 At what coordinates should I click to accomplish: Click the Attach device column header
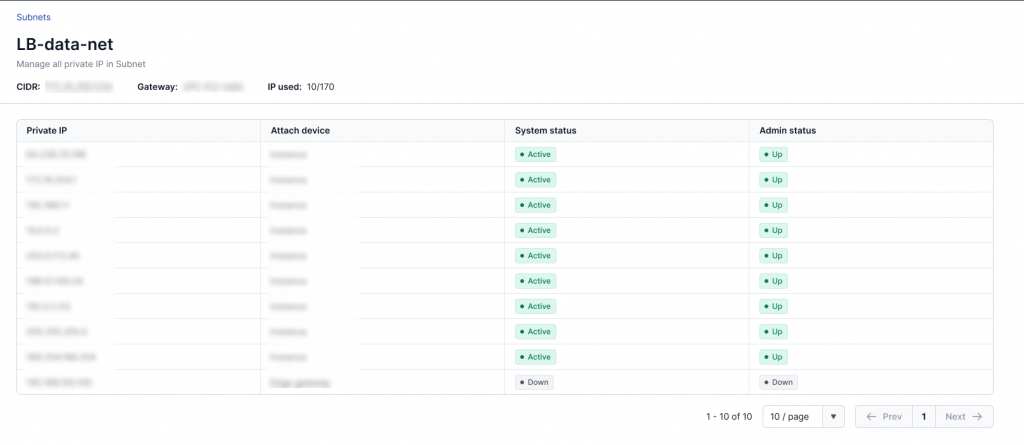pyautogui.click(x=300, y=131)
